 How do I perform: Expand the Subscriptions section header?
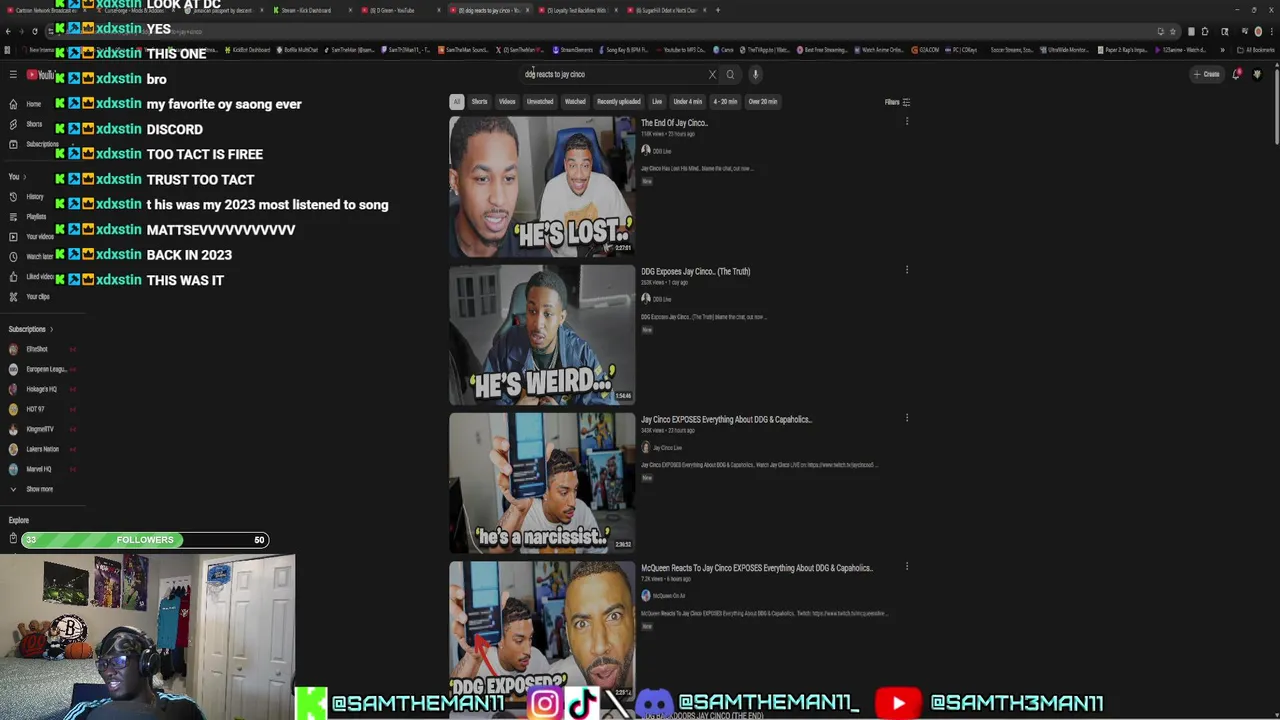click(30, 329)
